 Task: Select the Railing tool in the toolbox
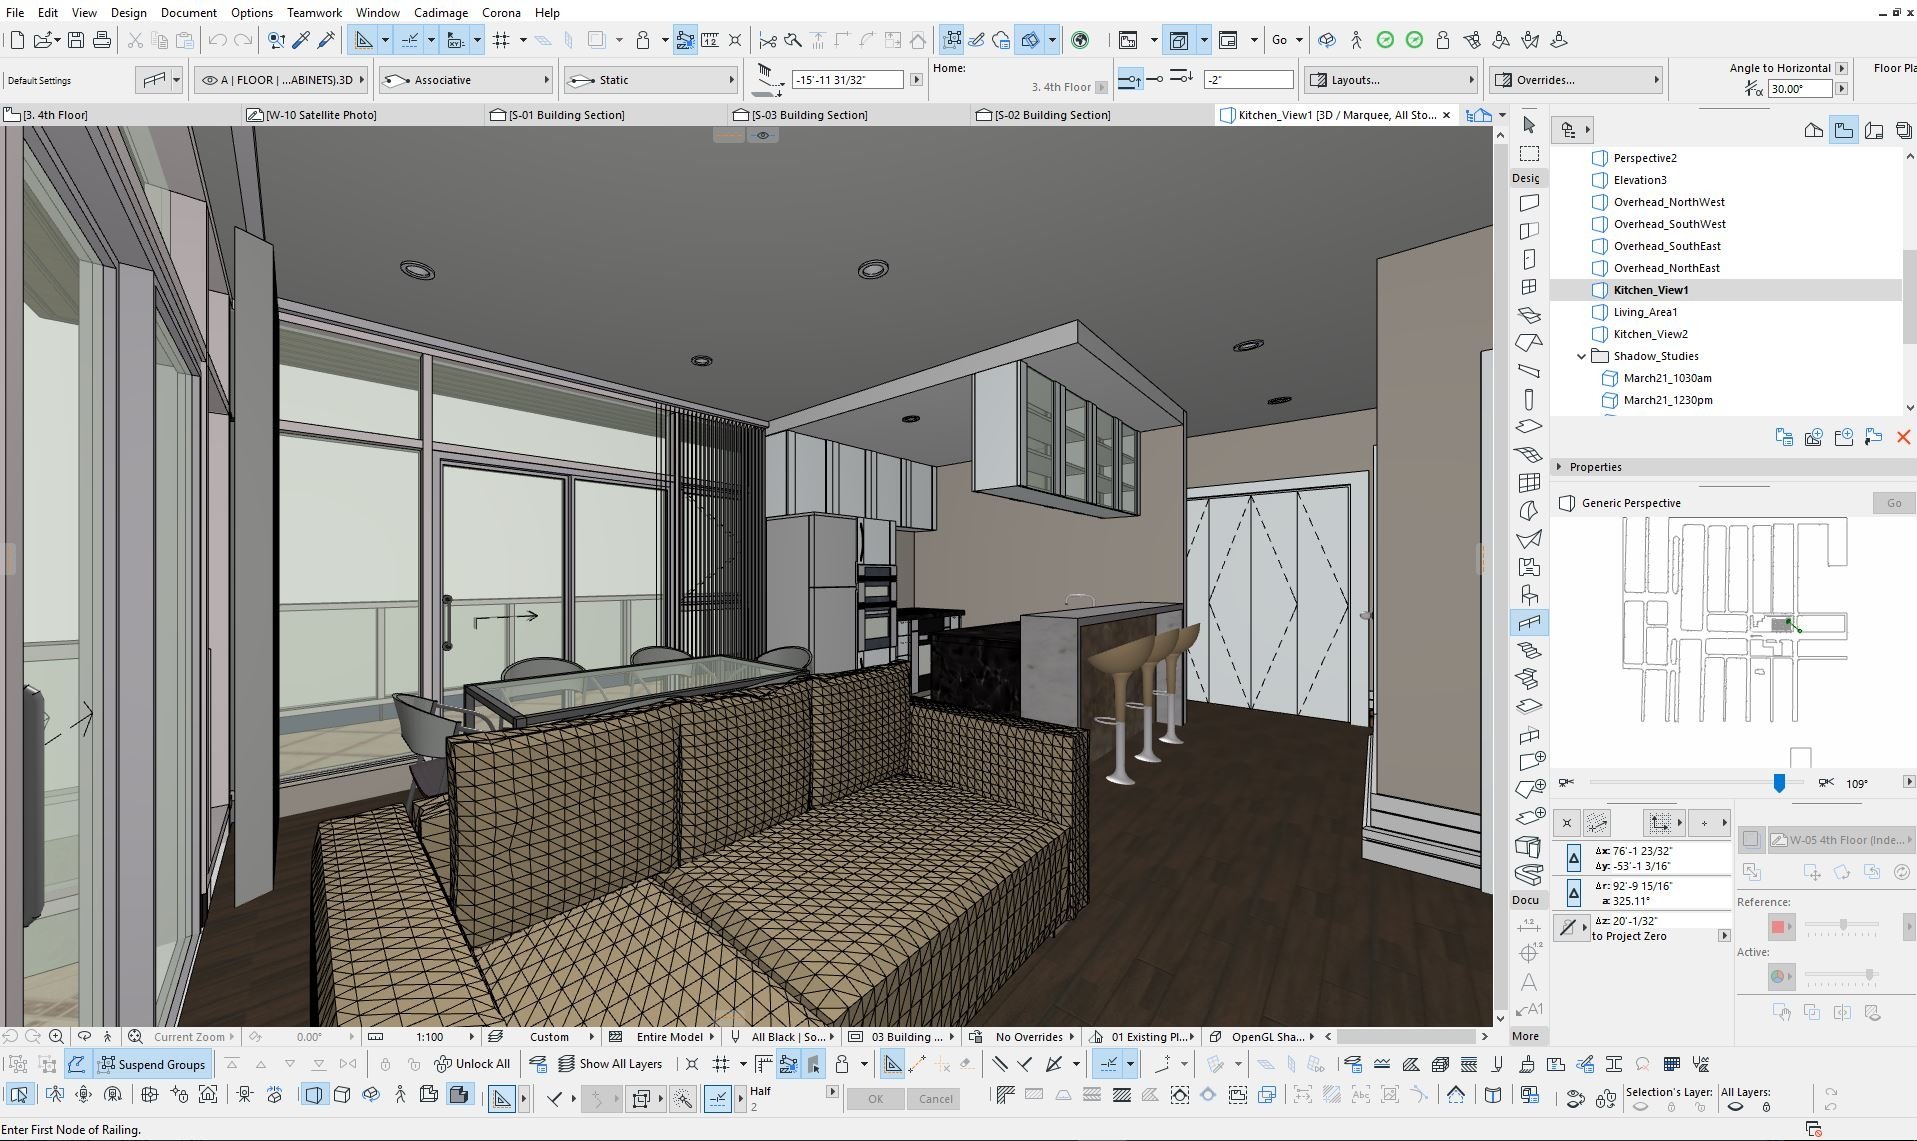tap(1528, 623)
